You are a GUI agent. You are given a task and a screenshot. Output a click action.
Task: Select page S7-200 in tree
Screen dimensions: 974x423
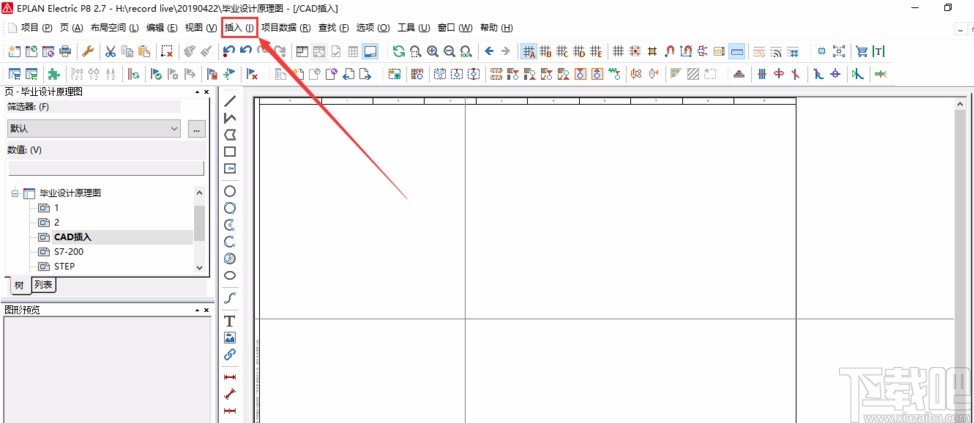point(69,252)
